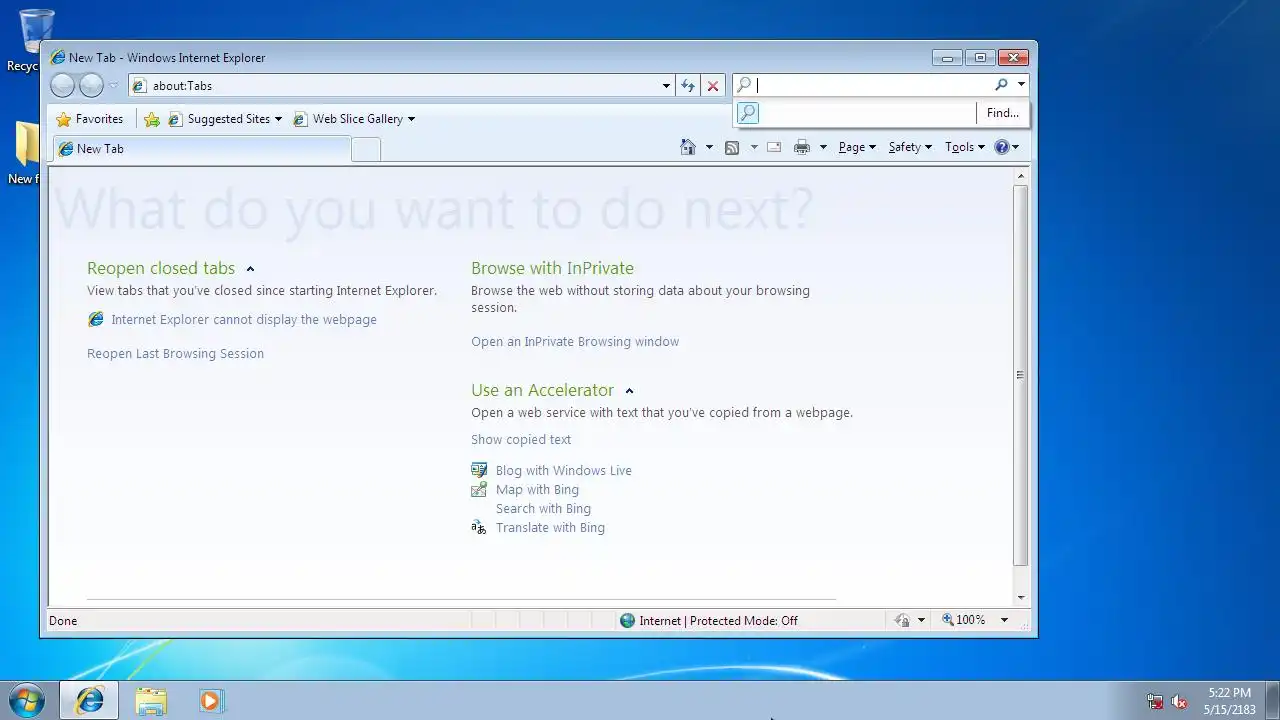The height and width of the screenshot is (720, 1280).
Task: Click the Blog with Windows Live icon
Action: (x=479, y=470)
